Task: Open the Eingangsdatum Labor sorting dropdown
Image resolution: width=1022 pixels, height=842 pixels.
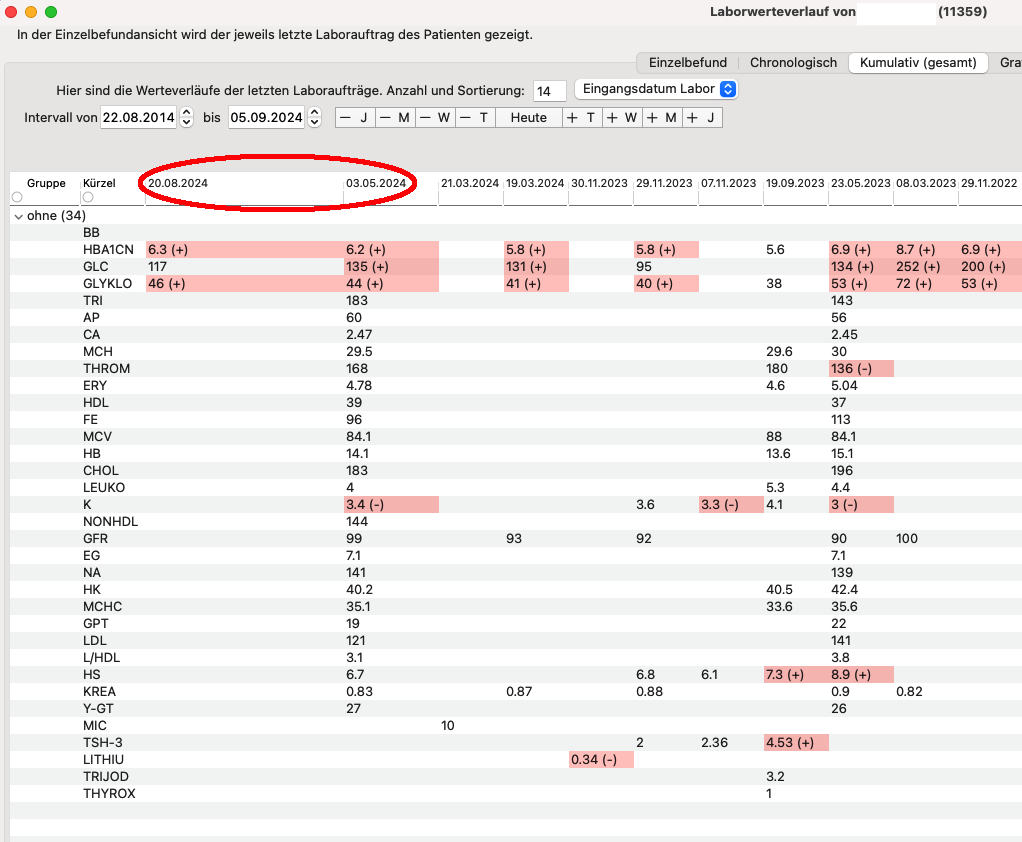Action: [x=656, y=89]
